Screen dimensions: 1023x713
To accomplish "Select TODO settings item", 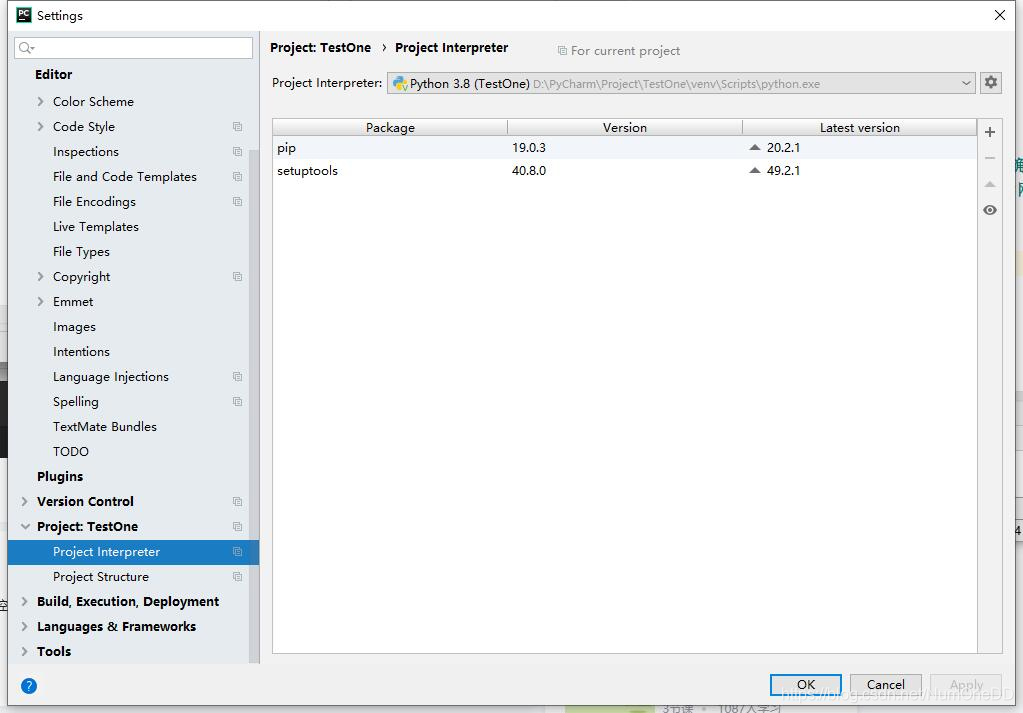I will (71, 451).
